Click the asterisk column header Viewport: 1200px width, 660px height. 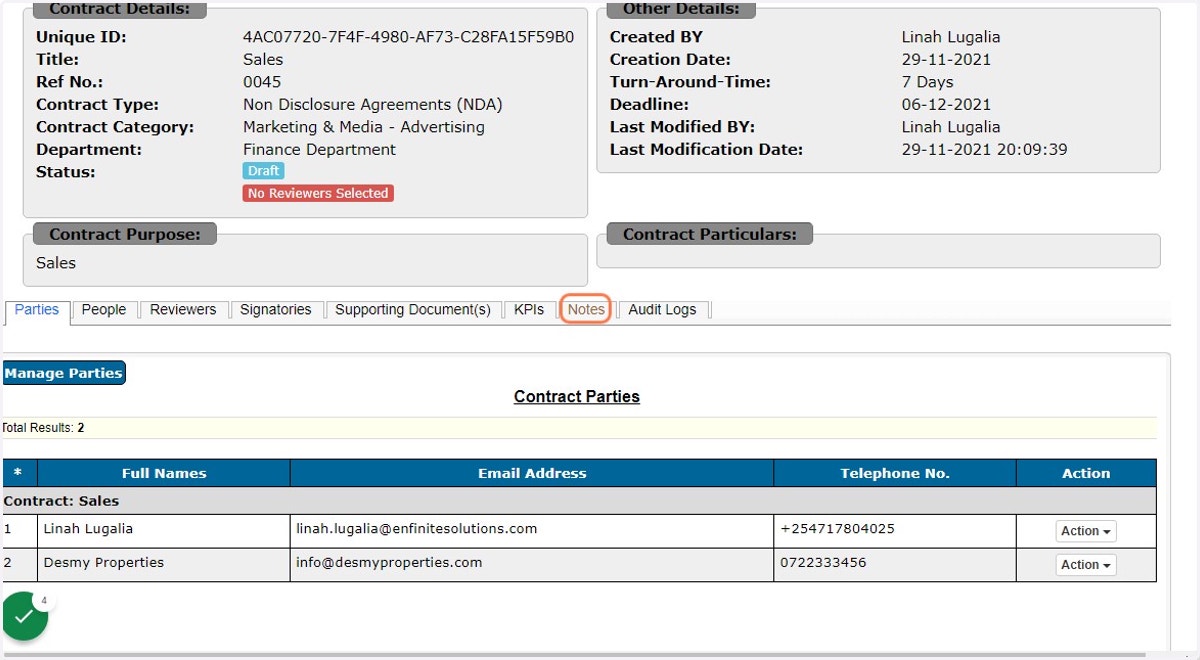tap(18, 473)
